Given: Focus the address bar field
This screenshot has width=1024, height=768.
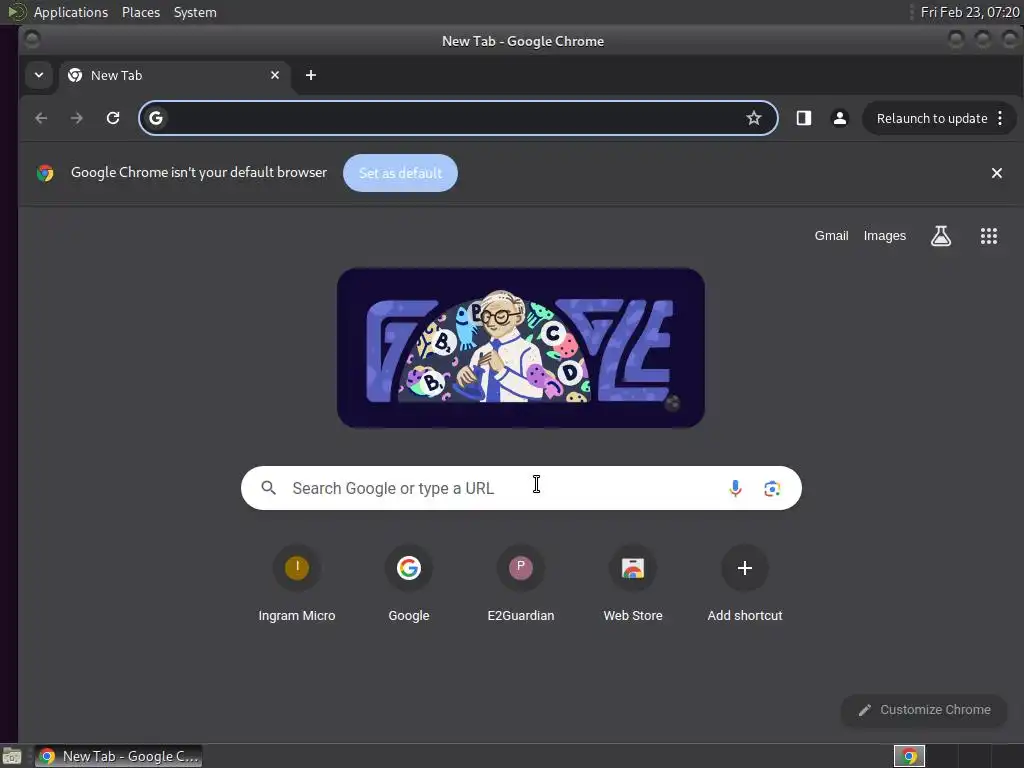Looking at the screenshot, I should click(458, 118).
